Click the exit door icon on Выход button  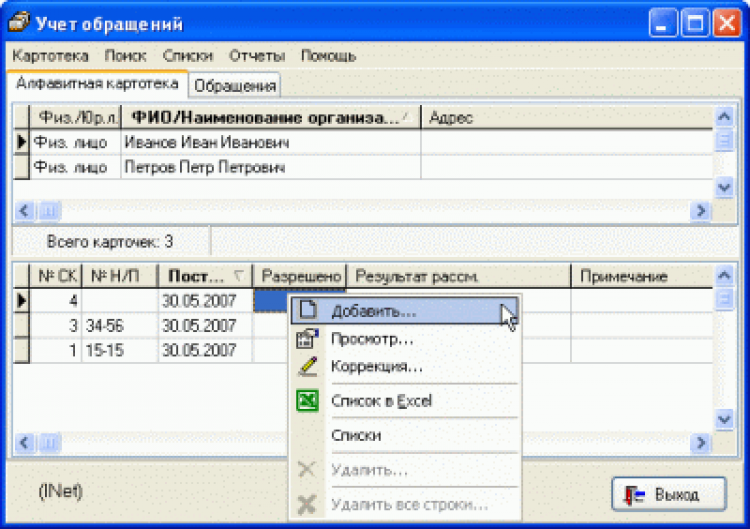click(x=634, y=494)
